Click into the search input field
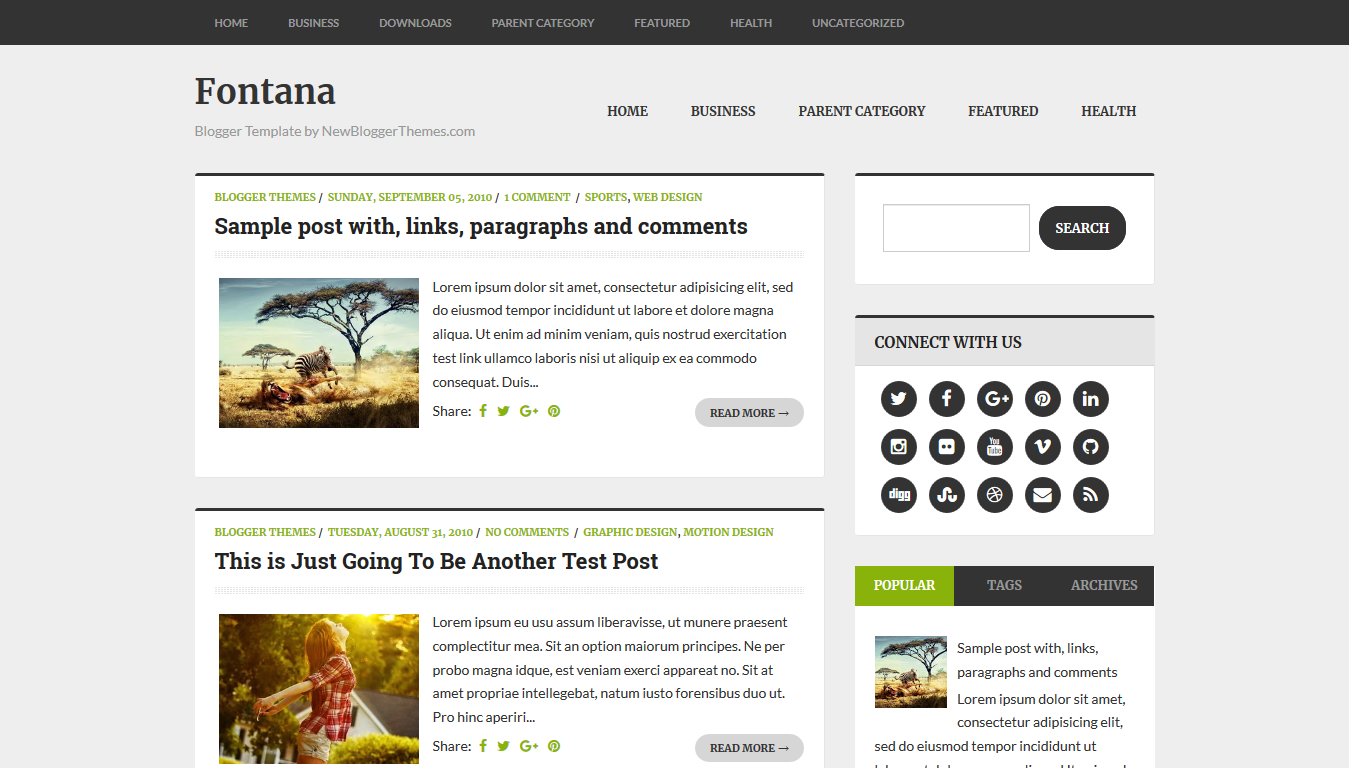1349x768 pixels. [956, 228]
